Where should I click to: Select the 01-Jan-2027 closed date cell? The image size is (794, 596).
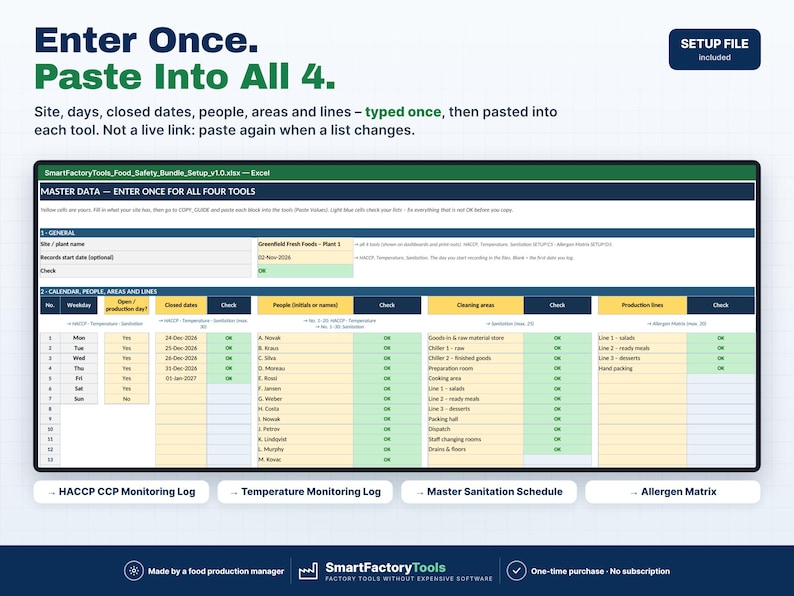pyautogui.click(x=181, y=378)
